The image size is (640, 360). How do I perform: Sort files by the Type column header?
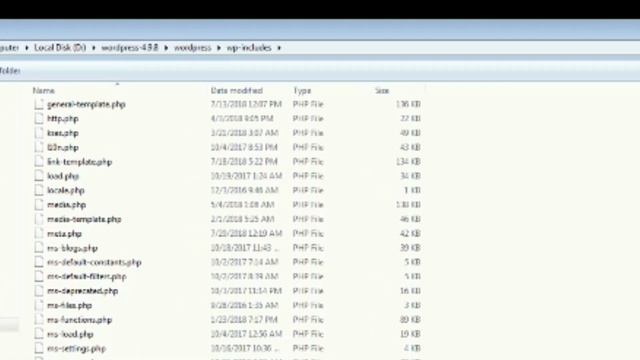(x=302, y=91)
